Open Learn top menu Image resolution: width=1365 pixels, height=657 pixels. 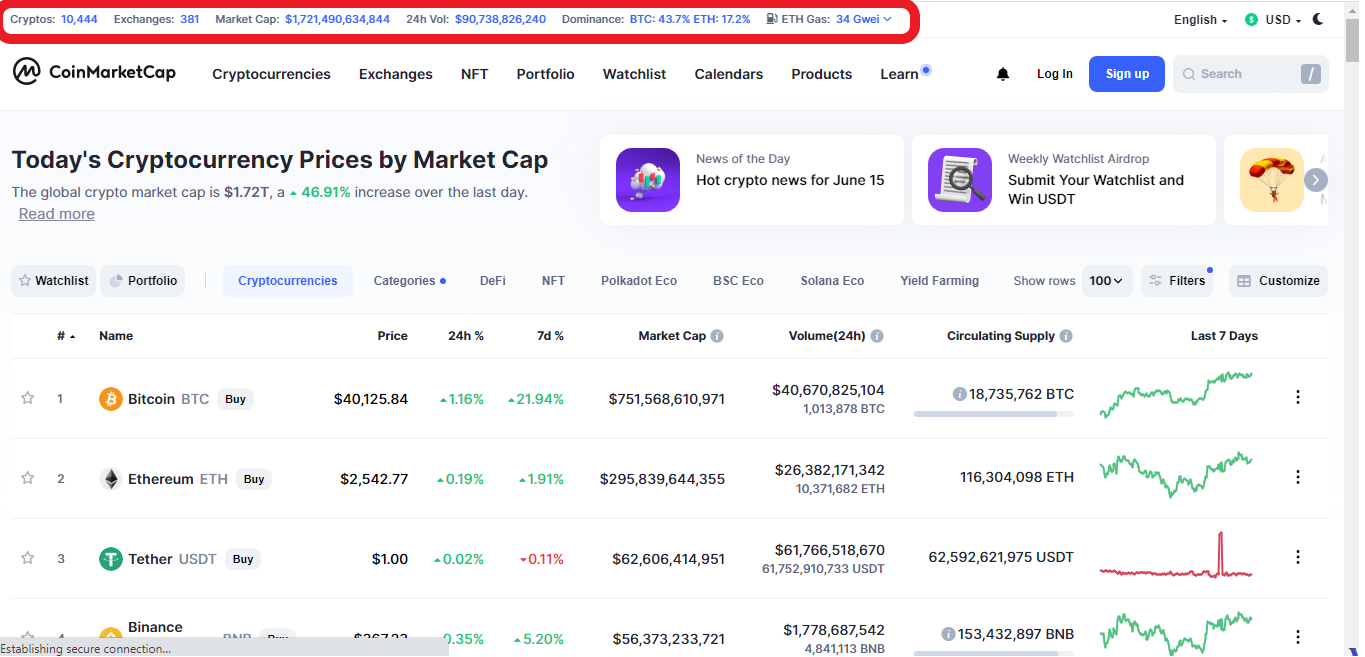tap(900, 74)
